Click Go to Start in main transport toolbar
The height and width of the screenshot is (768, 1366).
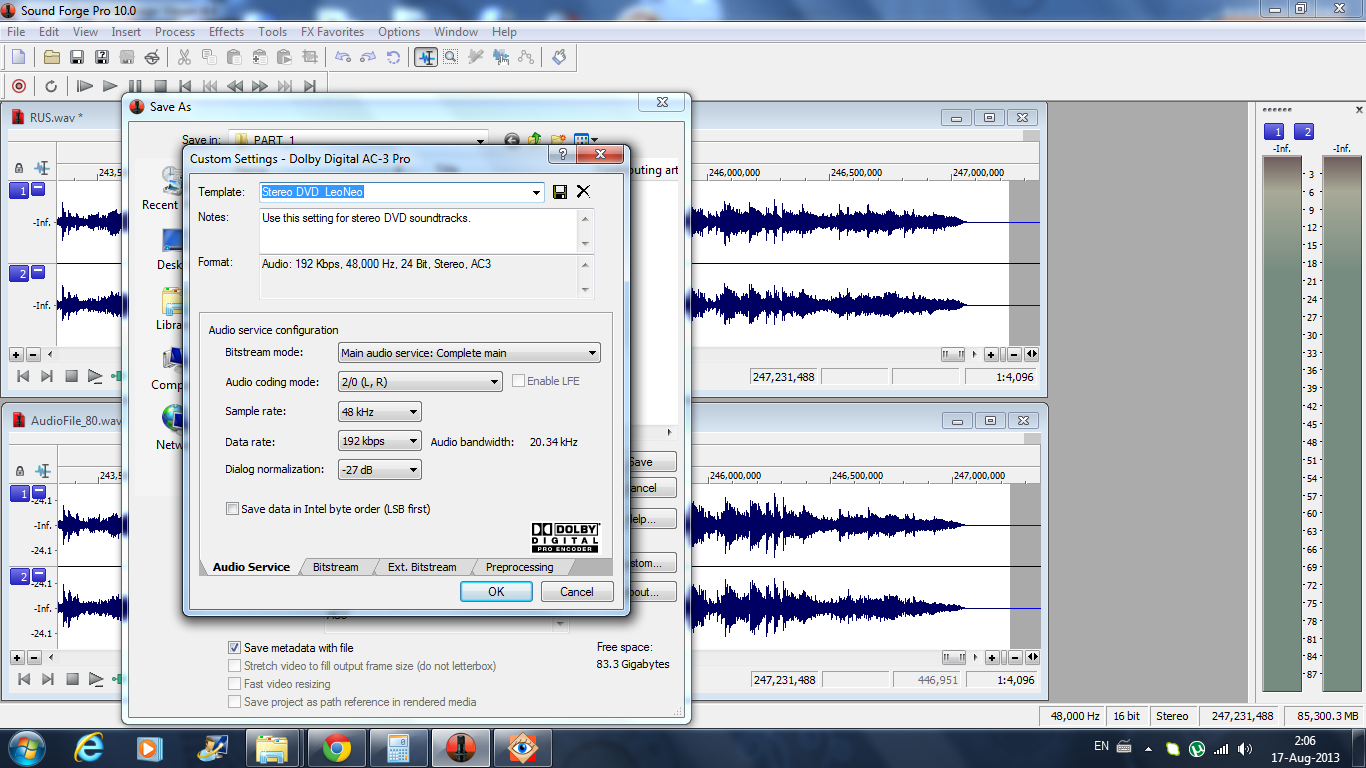185,86
